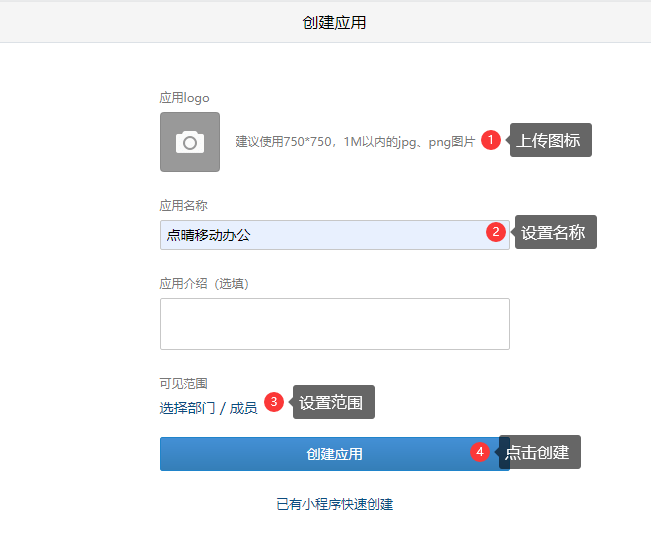Open the 已有小程序快速创建 link

tap(334, 504)
